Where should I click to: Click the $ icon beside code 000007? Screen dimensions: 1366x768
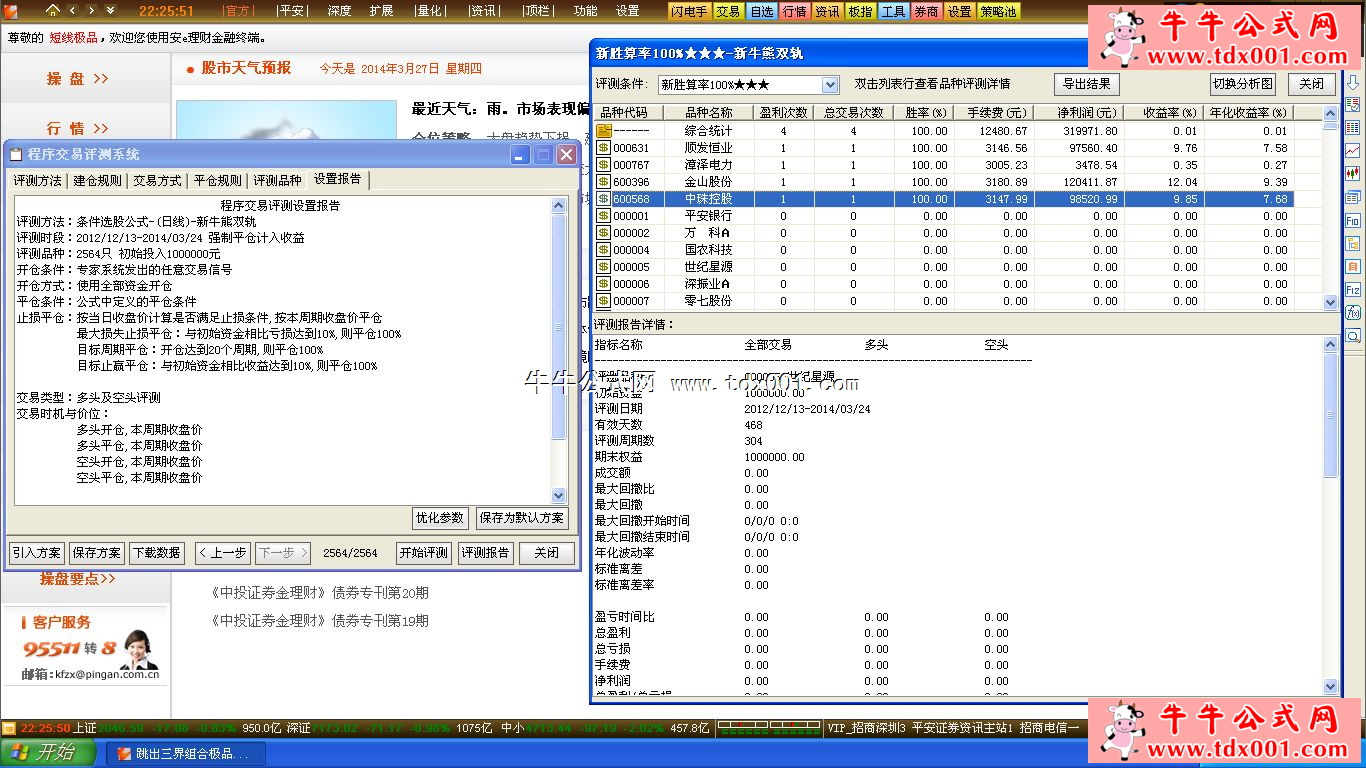(603, 300)
